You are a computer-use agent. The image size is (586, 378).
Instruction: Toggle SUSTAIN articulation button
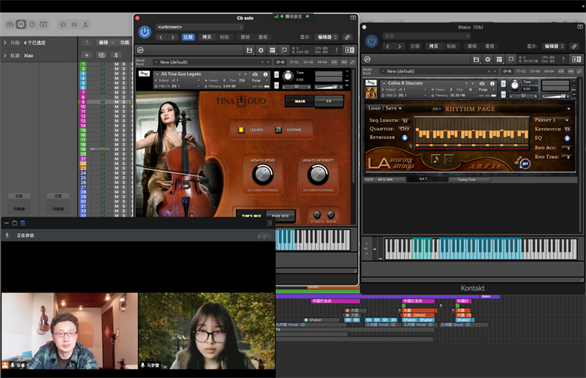click(x=278, y=130)
